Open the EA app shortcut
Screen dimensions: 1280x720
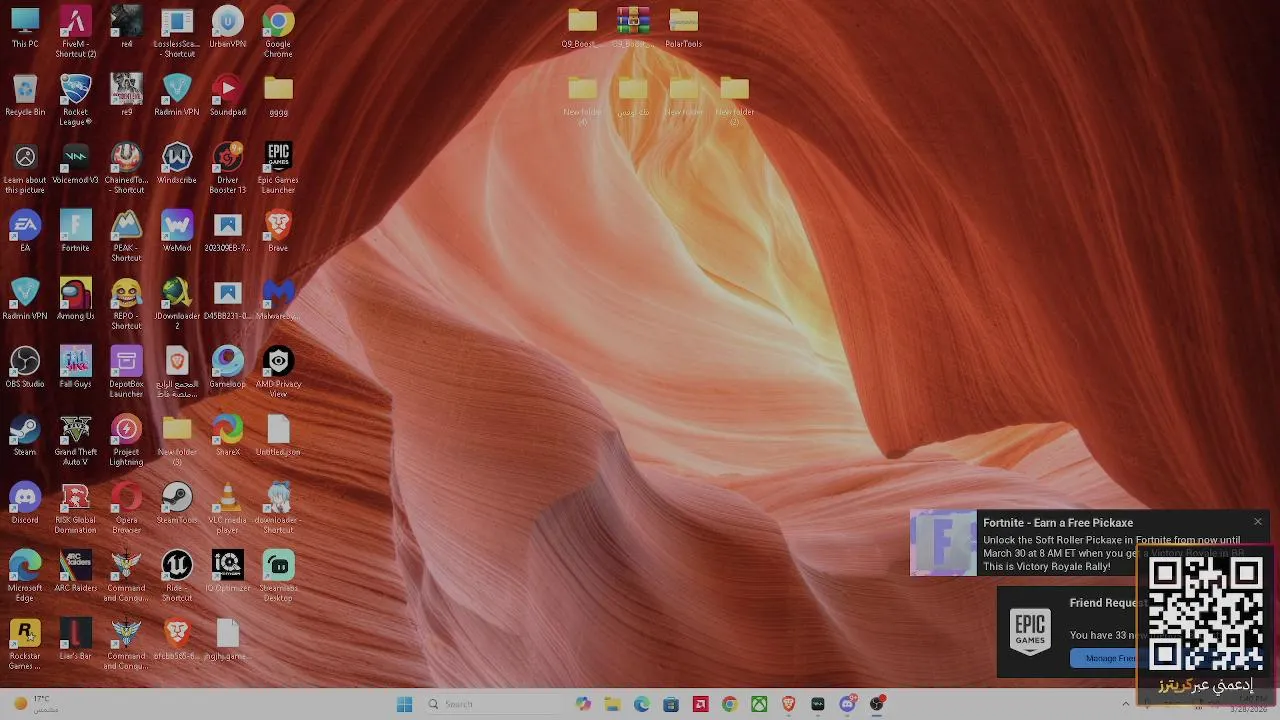[x=25, y=231]
